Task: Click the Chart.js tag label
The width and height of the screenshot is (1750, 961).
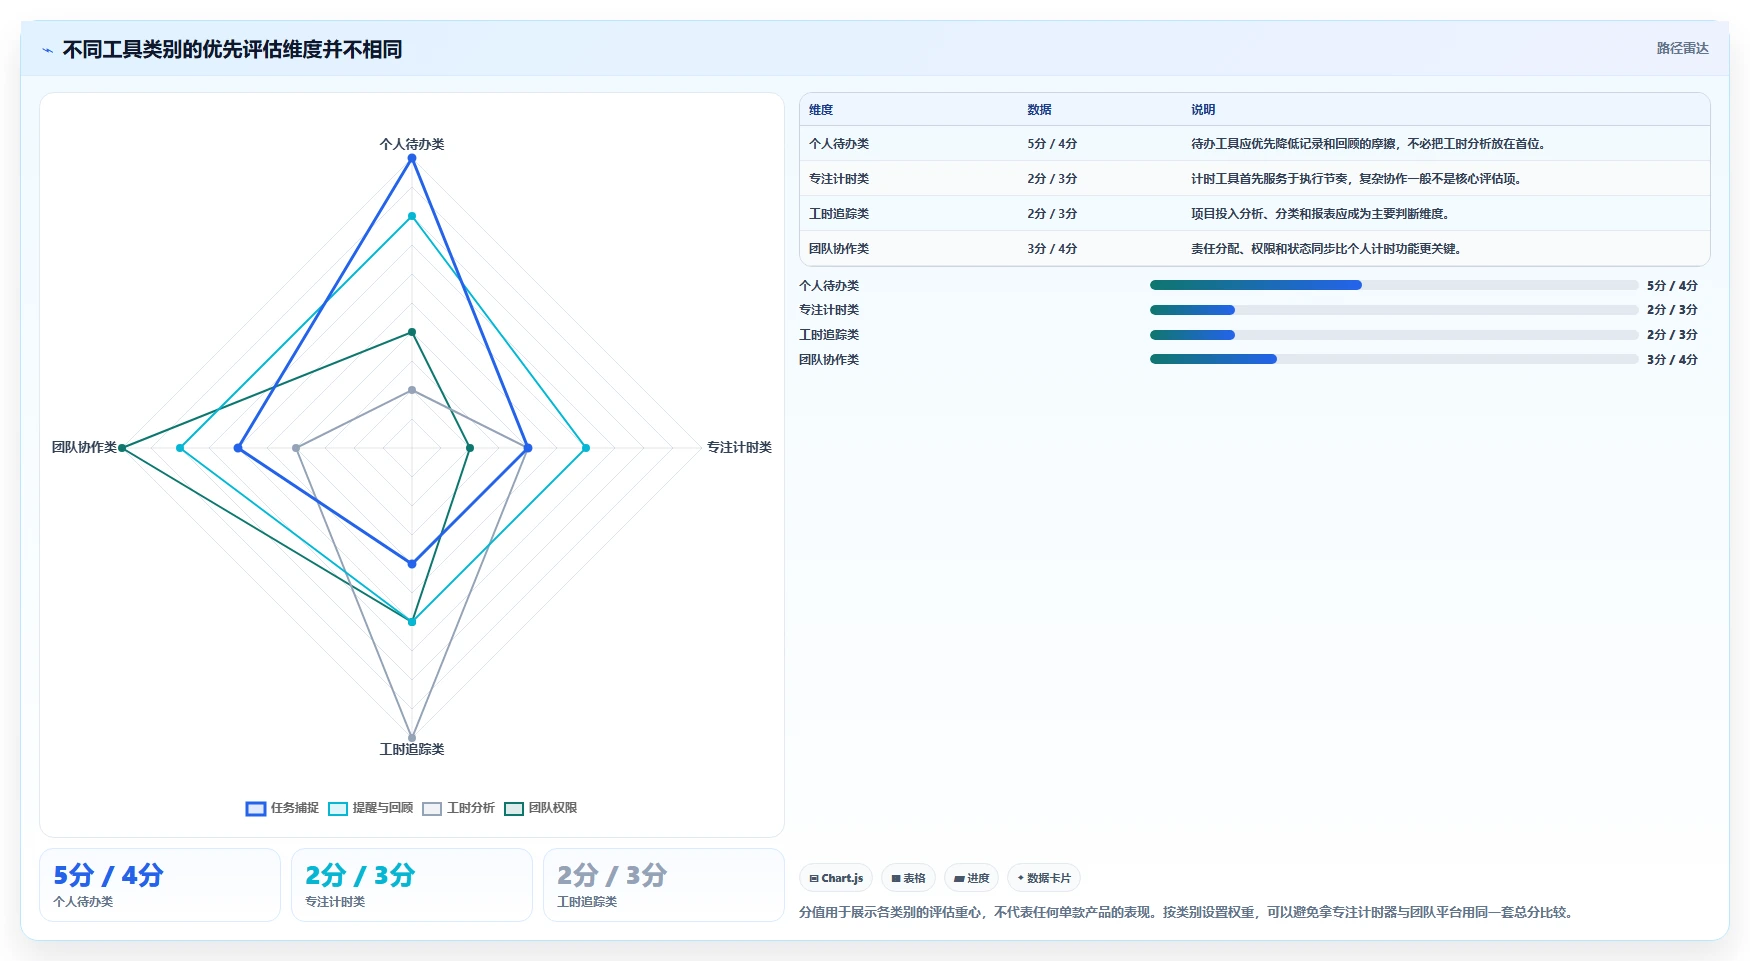Action: point(842,878)
